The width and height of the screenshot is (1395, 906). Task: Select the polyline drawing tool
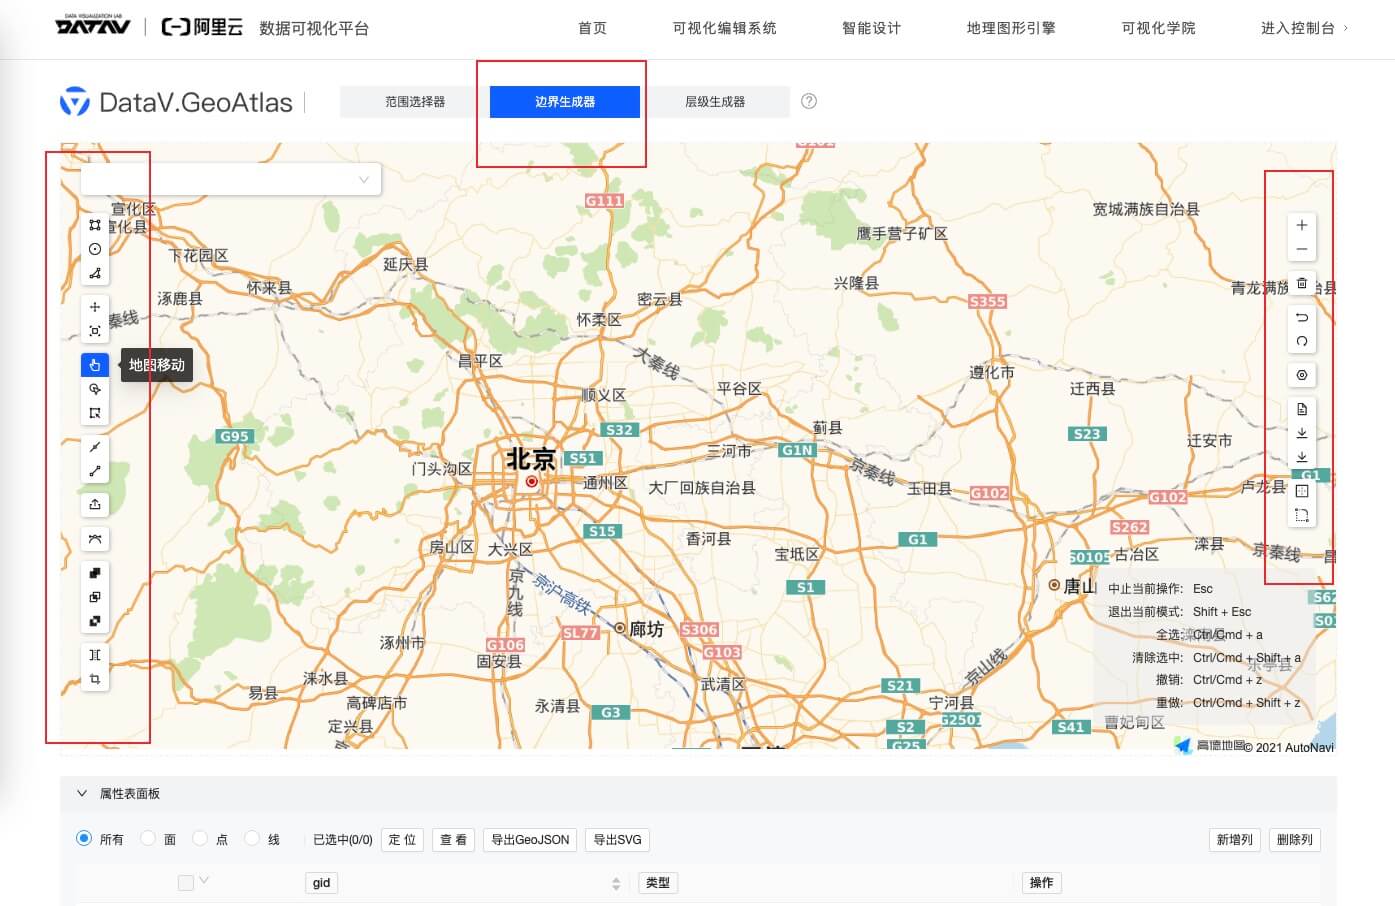coord(95,273)
